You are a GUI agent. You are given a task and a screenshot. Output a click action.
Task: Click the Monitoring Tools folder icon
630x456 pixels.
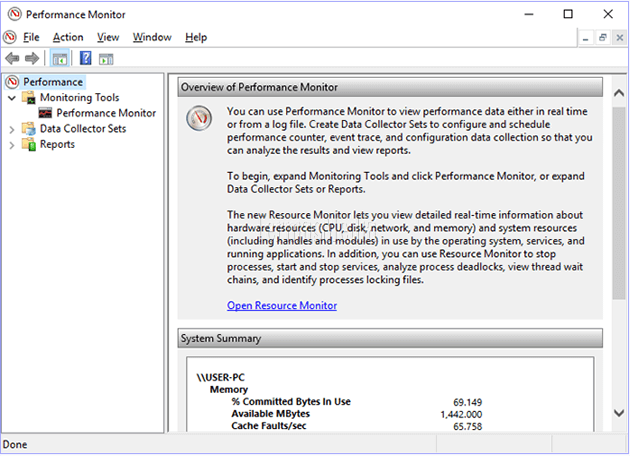pos(29,98)
